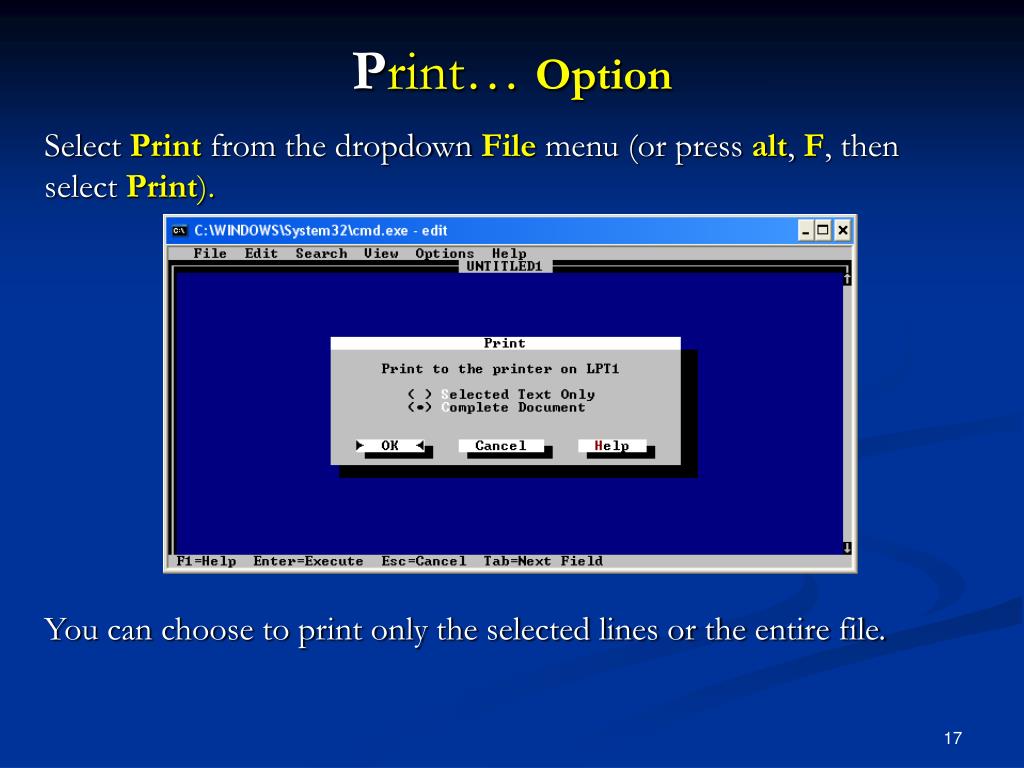1024x768 pixels.
Task: Maximize the cmd.exe window
Action: (x=823, y=231)
